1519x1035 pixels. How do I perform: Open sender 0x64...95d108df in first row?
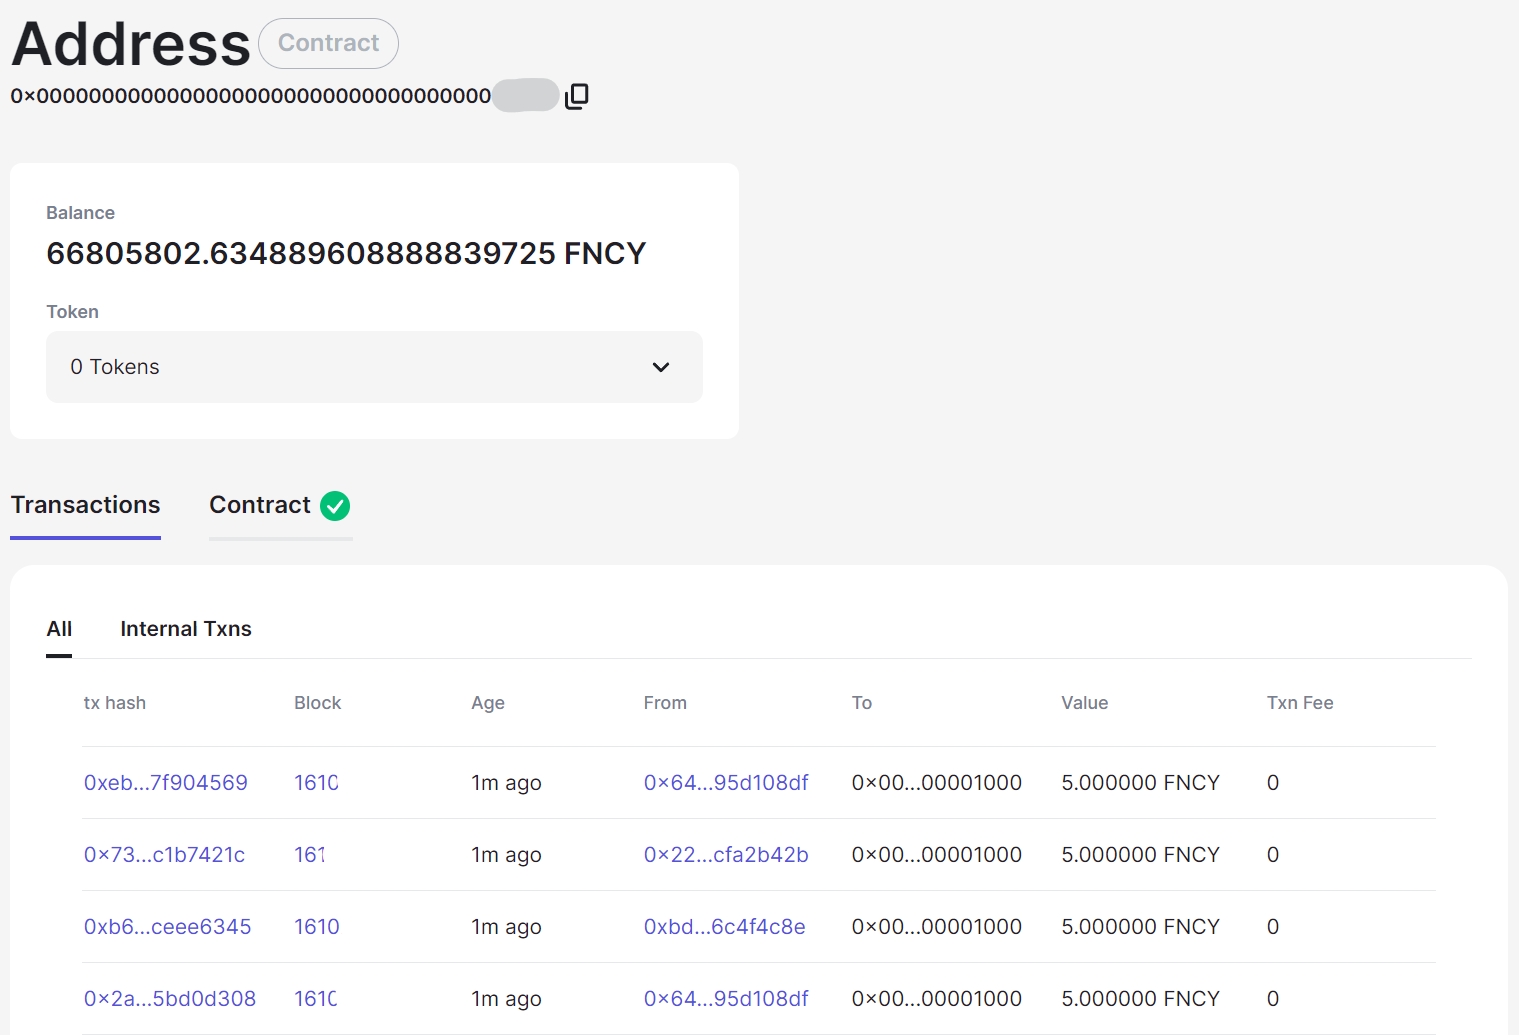click(x=726, y=783)
